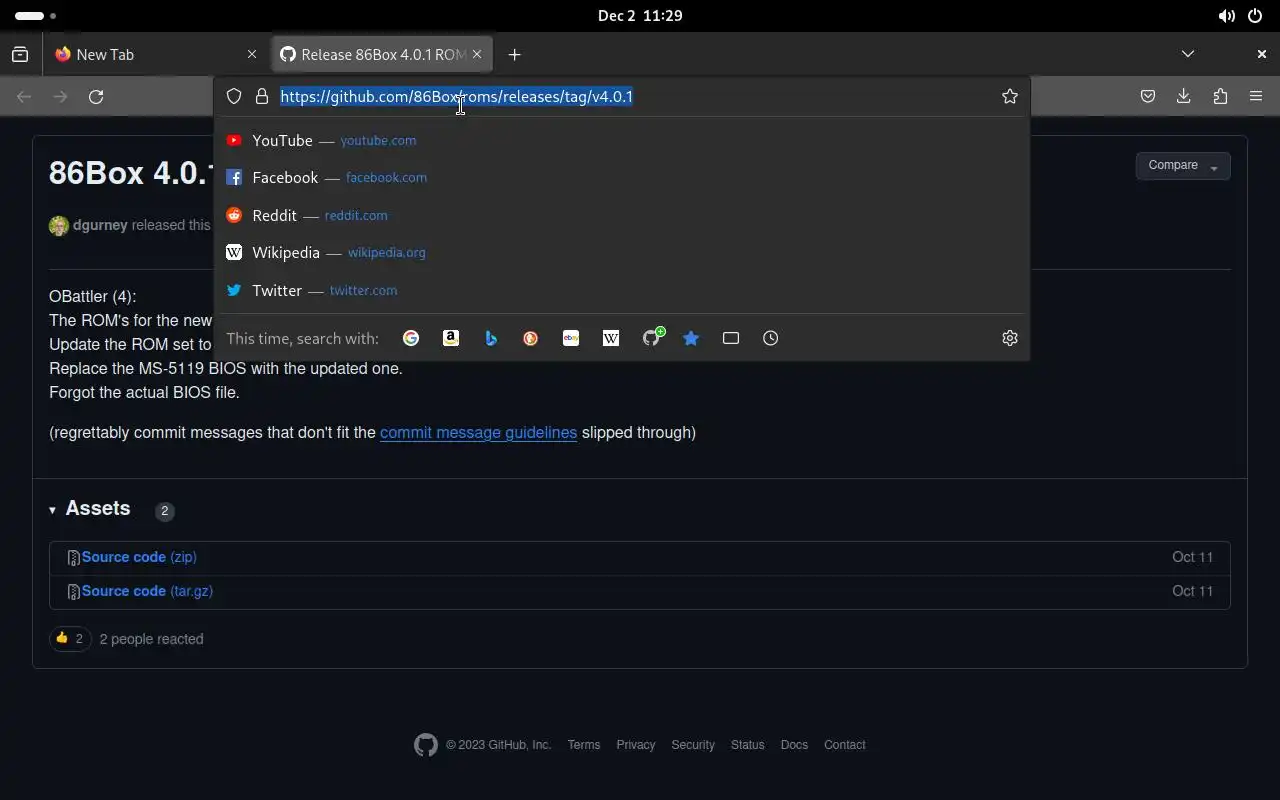Go back to previous page
This screenshot has width=1280, height=800.
pyautogui.click(x=24, y=96)
